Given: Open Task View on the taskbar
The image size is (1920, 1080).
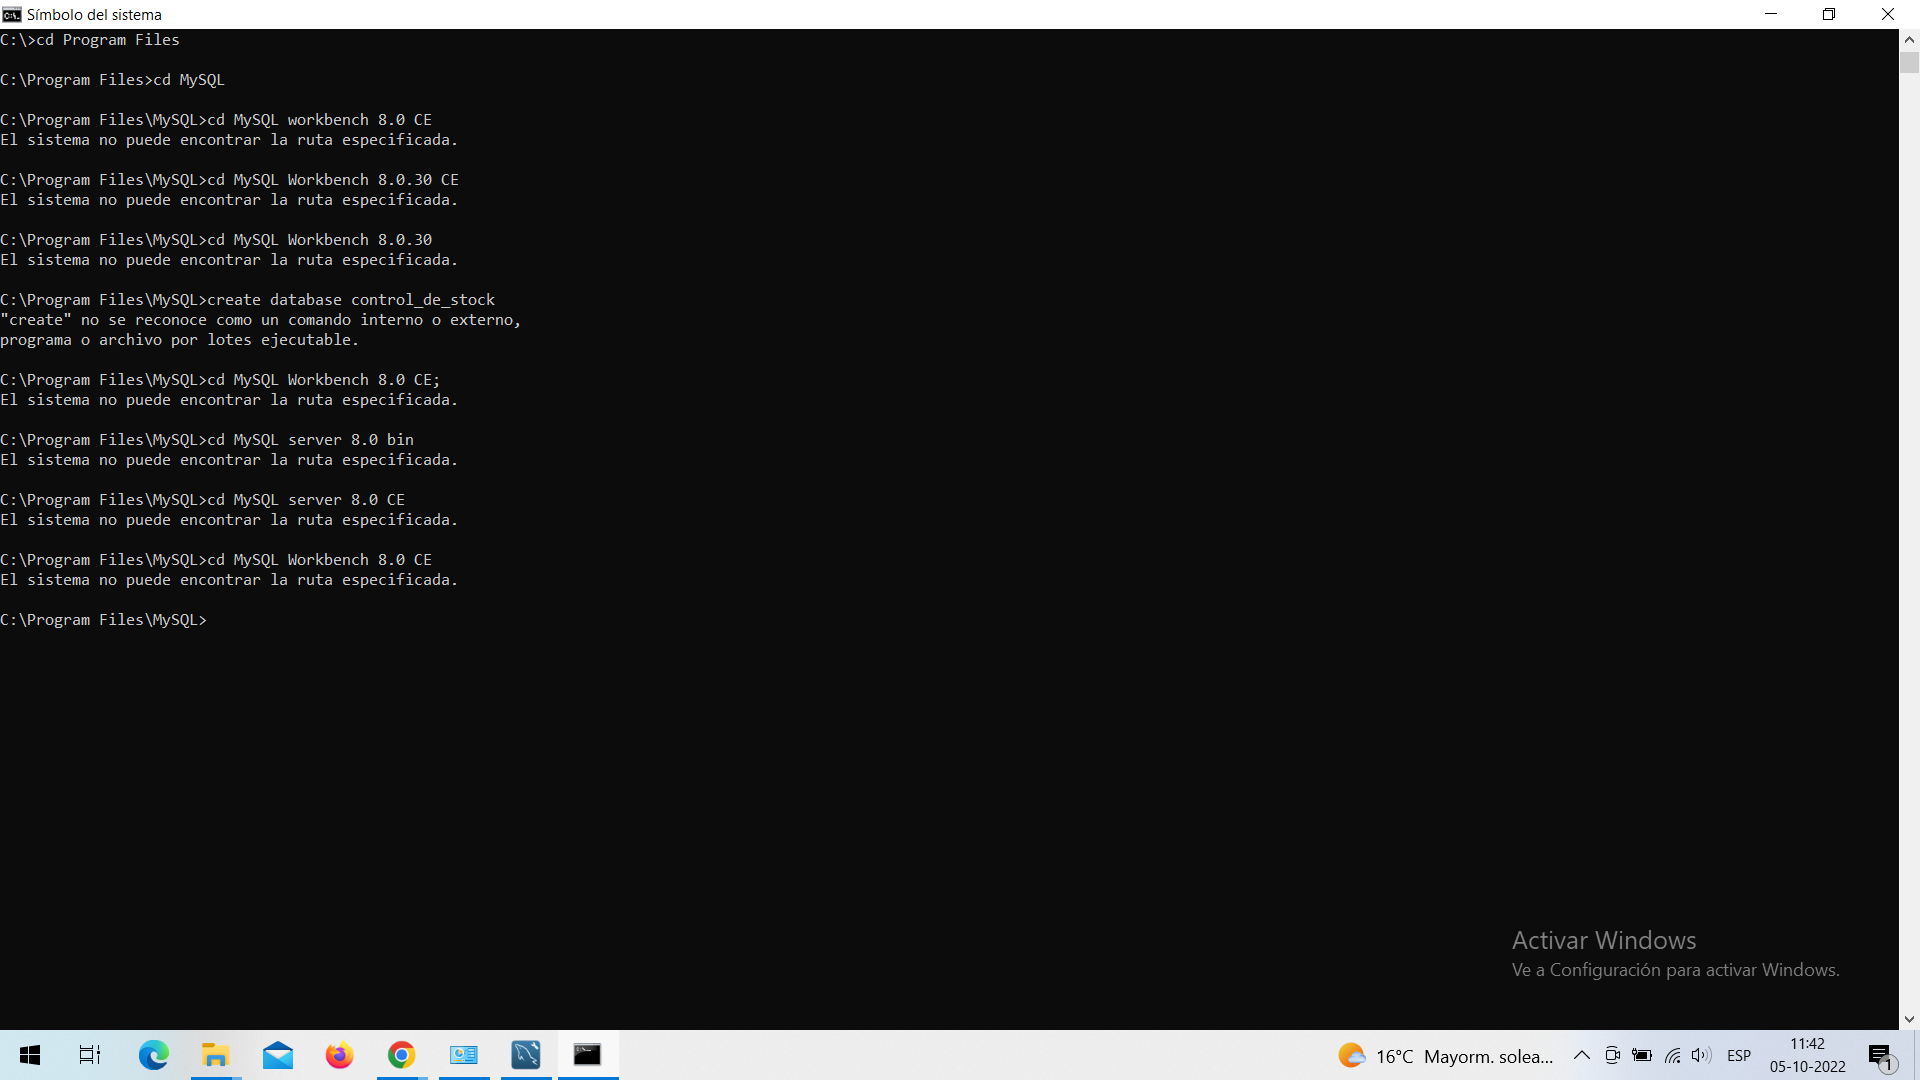Looking at the screenshot, I should (90, 1055).
